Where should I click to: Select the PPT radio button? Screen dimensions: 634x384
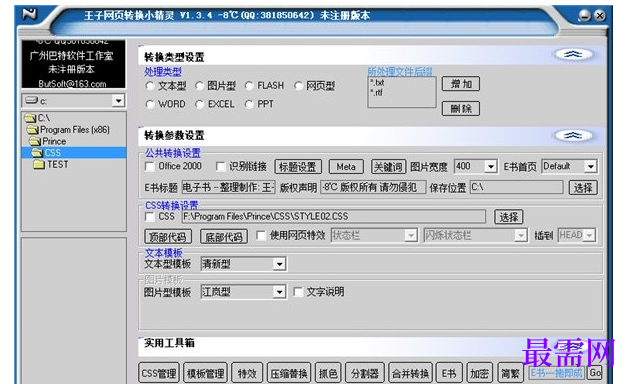[x=249, y=104]
